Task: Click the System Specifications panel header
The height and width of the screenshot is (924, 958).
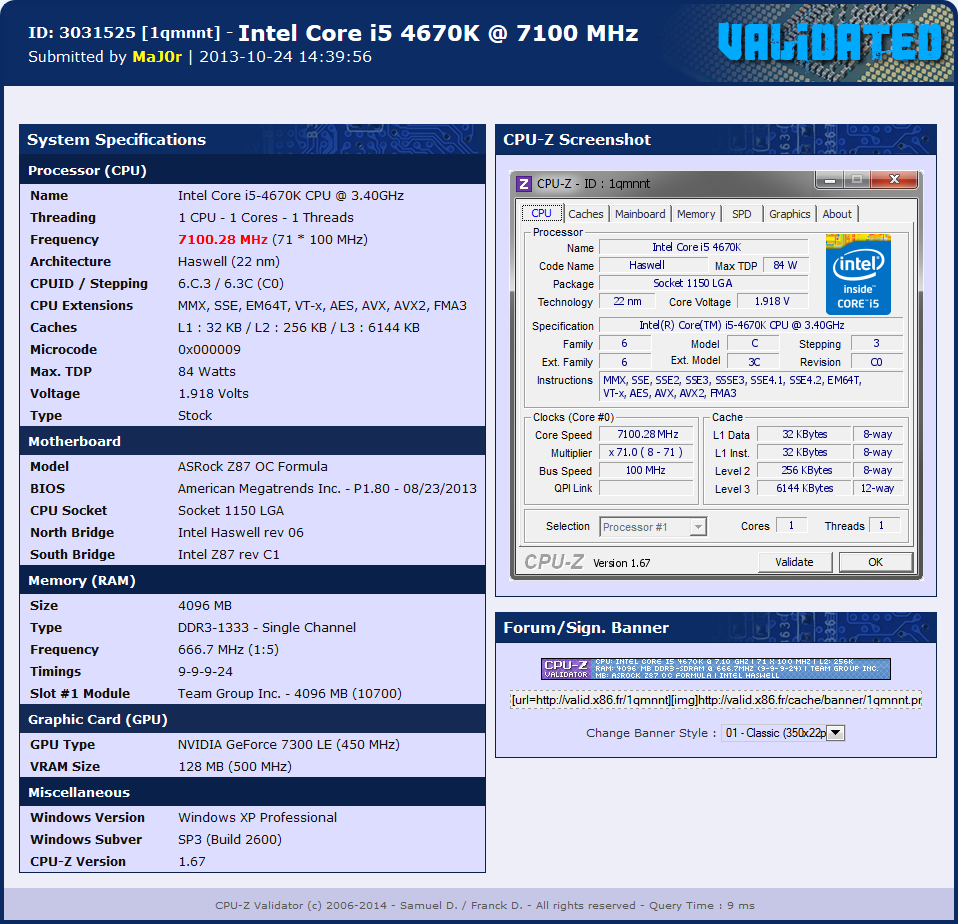Action: 252,139
